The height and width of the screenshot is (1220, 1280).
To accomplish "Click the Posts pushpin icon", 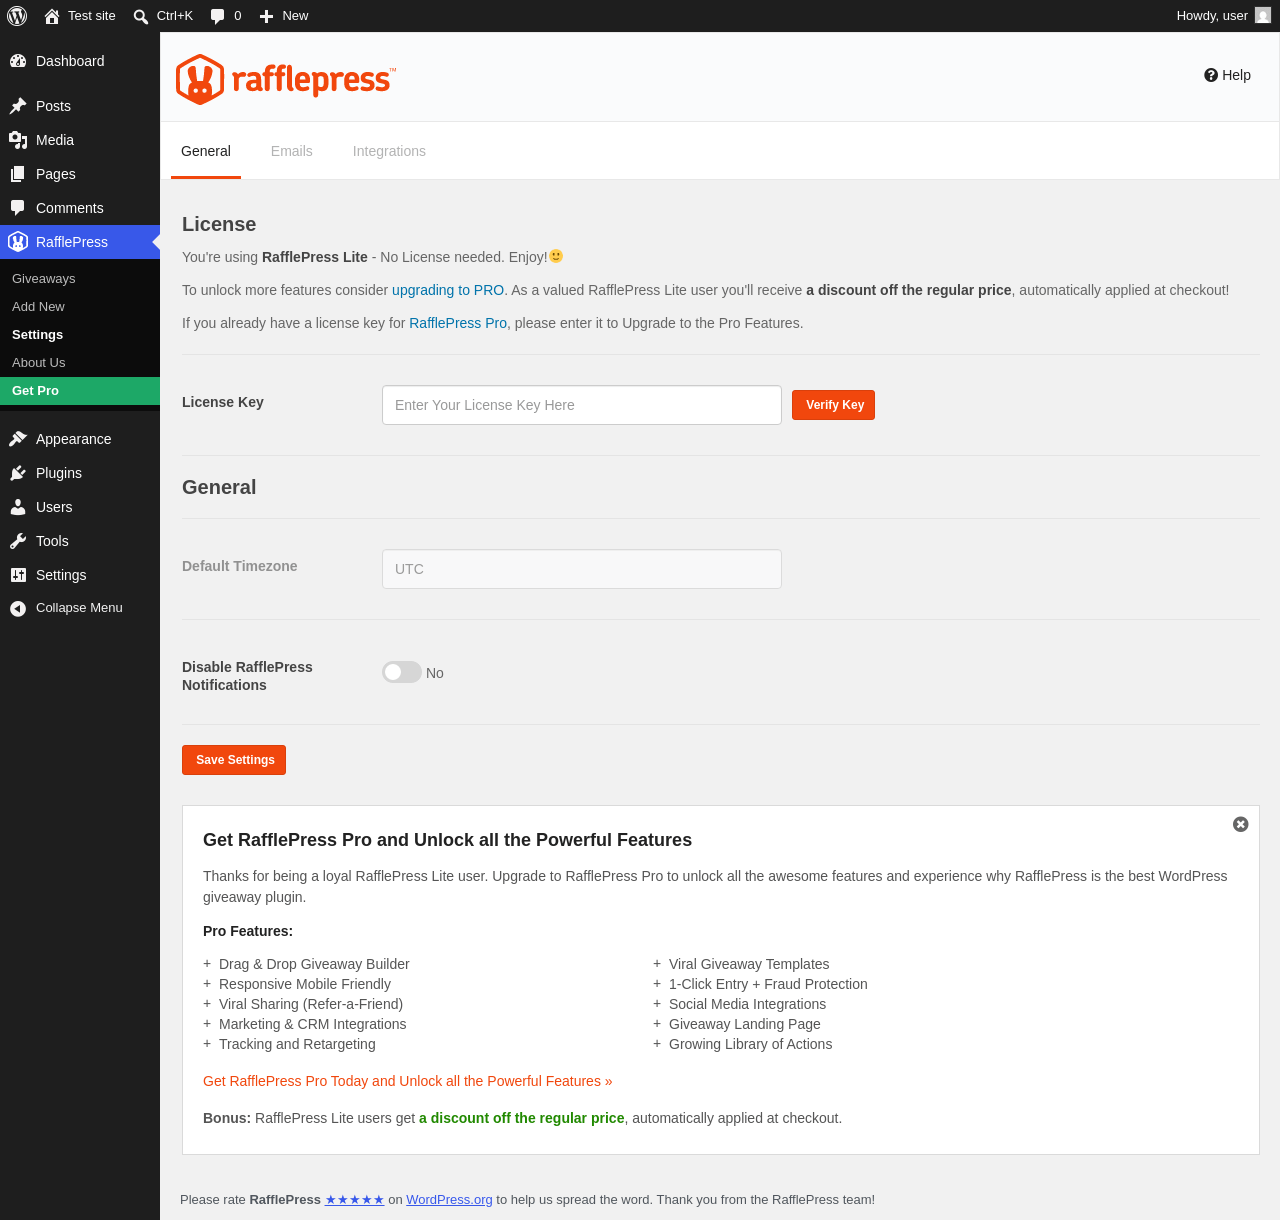I will point(18,106).
